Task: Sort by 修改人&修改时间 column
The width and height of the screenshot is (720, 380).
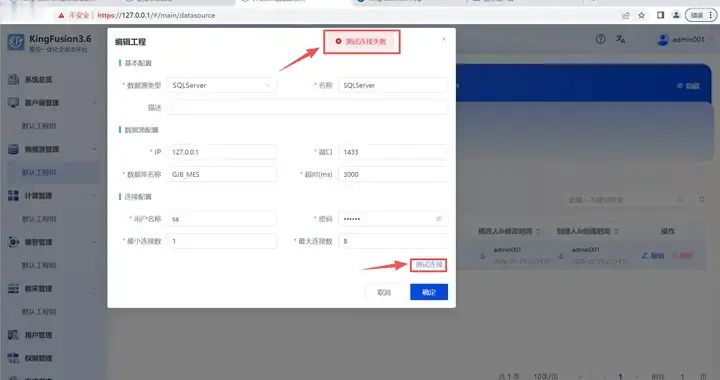Action: coord(538,231)
